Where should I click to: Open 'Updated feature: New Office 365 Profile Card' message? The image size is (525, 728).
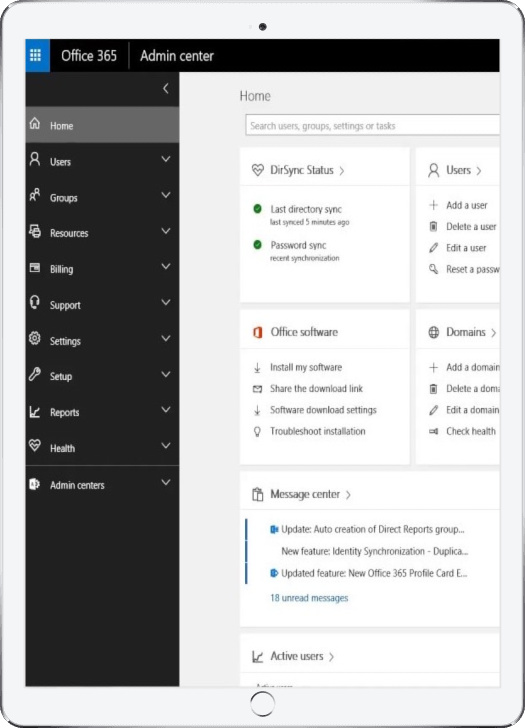click(374, 573)
